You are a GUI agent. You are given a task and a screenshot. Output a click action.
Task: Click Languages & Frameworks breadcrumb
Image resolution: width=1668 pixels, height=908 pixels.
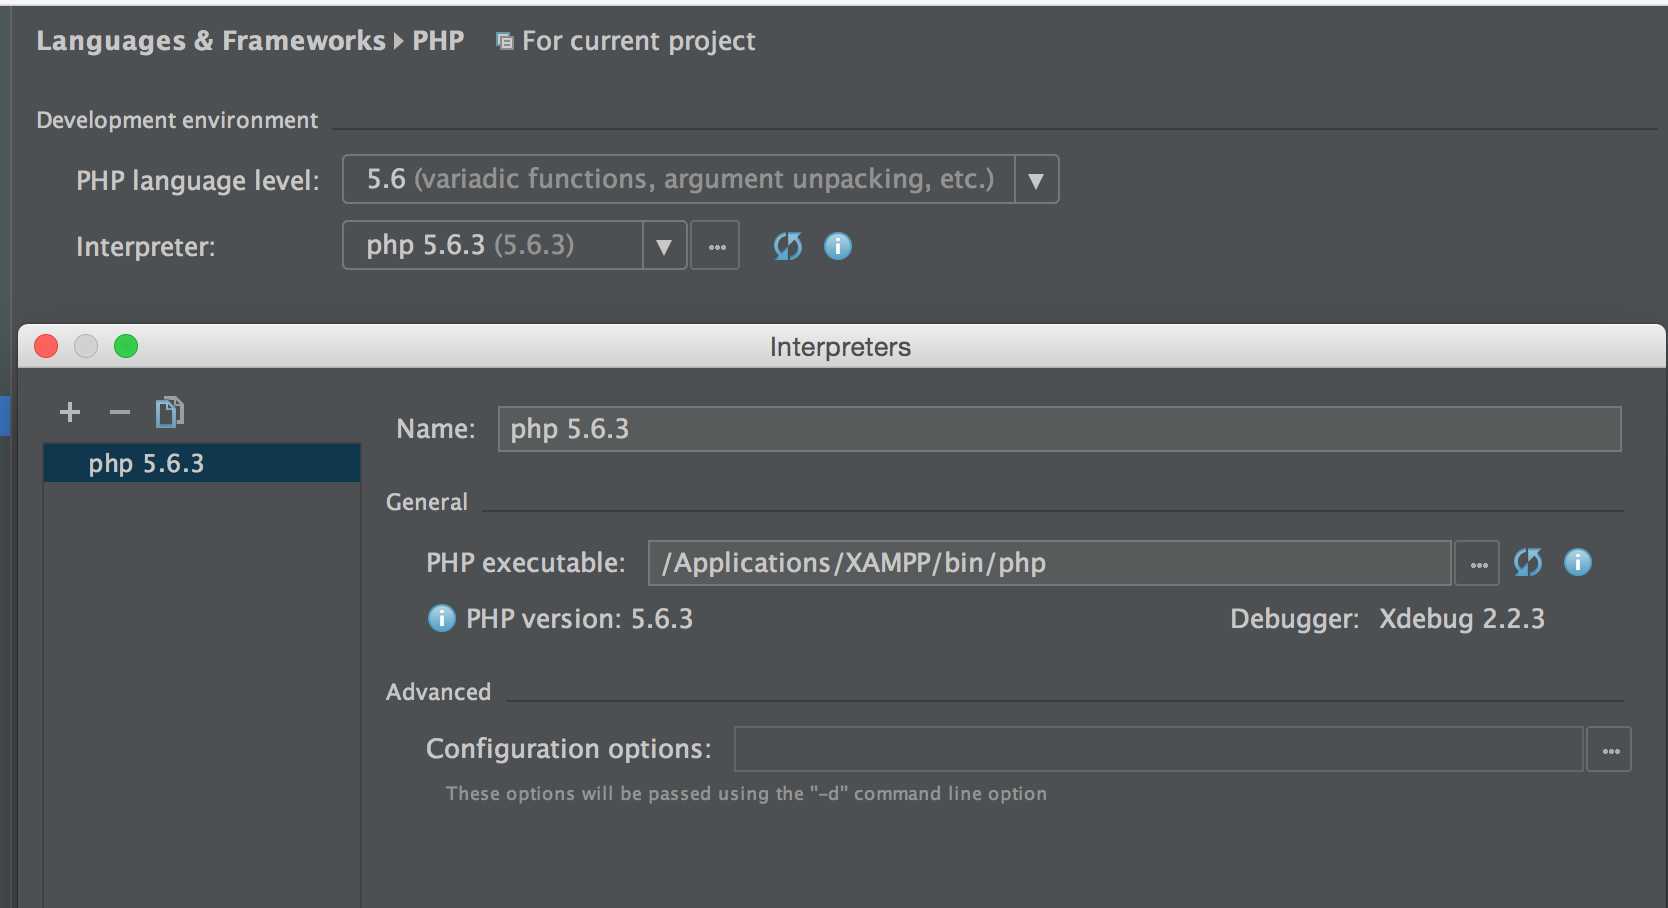click(x=211, y=41)
